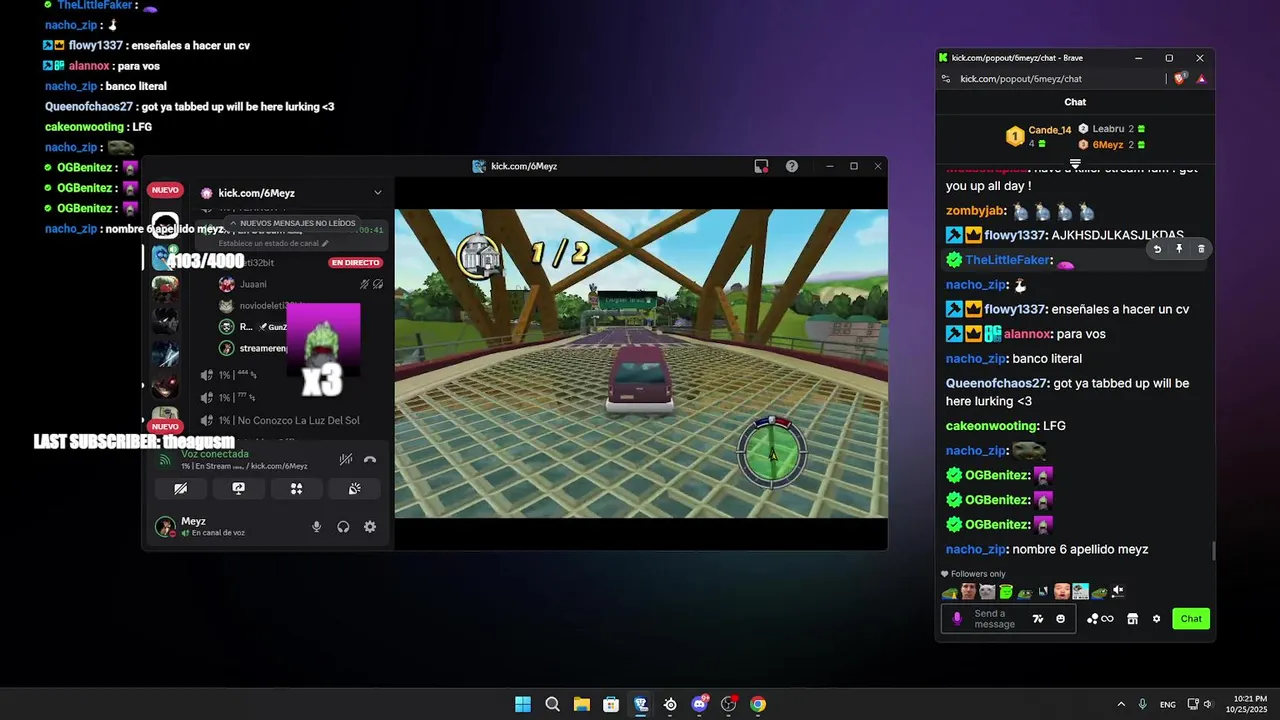The height and width of the screenshot is (720, 1280).
Task: Click the delete trash icon on TheLittleFaker message
Action: pyautogui.click(x=1201, y=249)
